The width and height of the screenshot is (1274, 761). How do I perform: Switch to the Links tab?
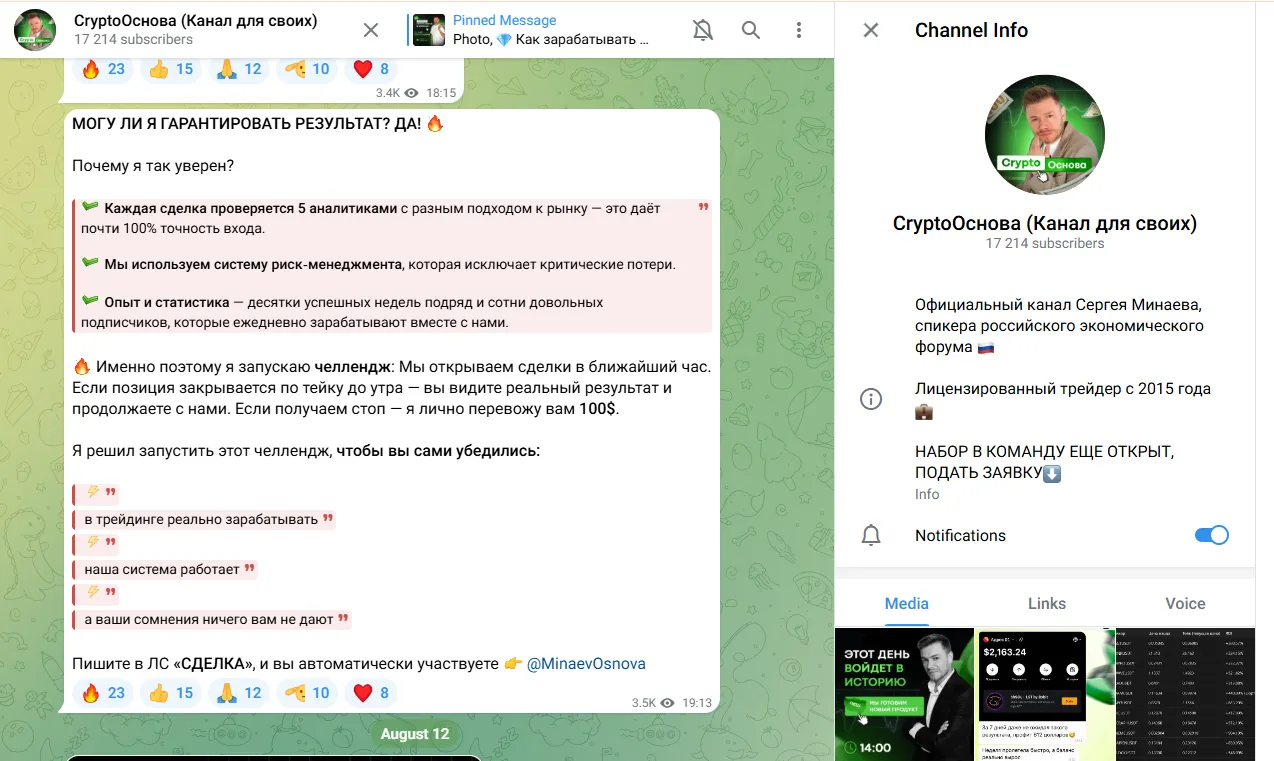1047,603
